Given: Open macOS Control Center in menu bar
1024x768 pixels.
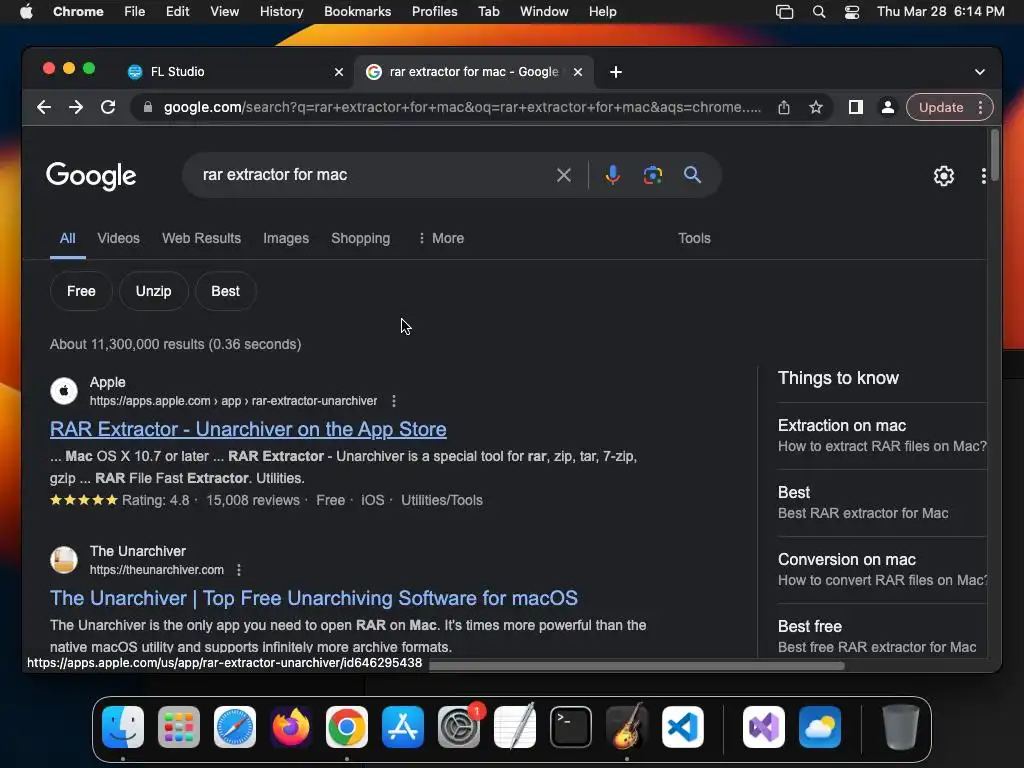Looking at the screenshot, I should [852, 12].
